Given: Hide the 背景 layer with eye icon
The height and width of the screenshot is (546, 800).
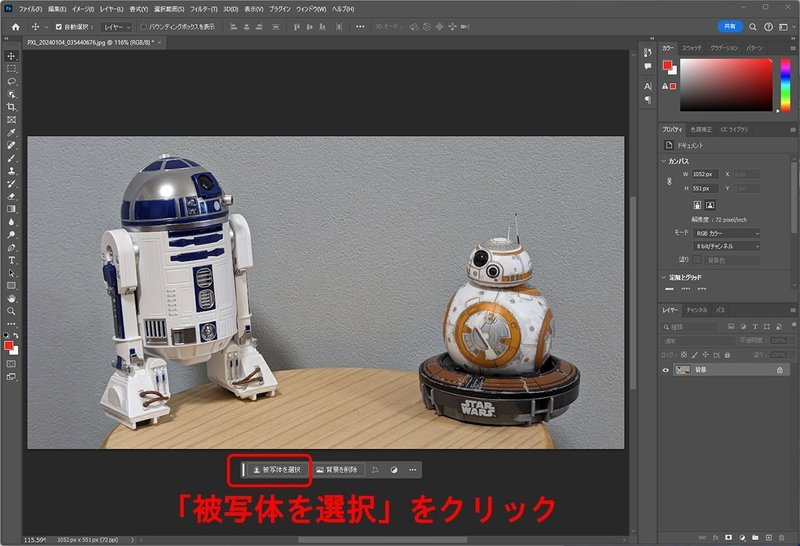Looking at the screenshot, I should pos(665,370).
